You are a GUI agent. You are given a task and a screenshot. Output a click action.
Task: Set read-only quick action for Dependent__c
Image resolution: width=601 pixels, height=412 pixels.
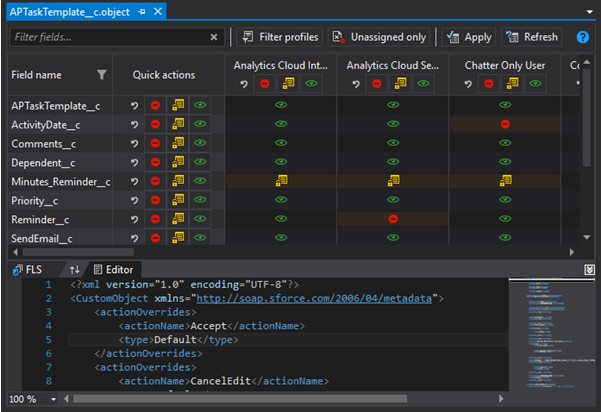(178, 162)
